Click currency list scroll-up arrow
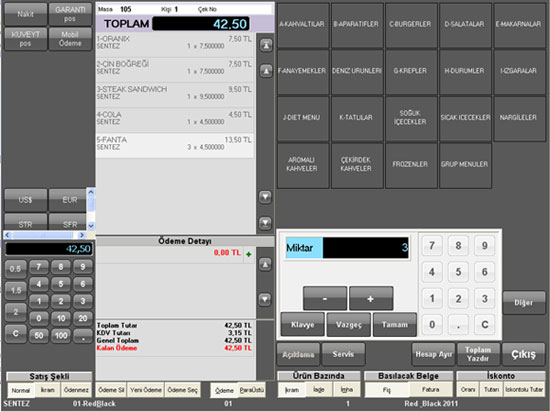 (91, 192)
